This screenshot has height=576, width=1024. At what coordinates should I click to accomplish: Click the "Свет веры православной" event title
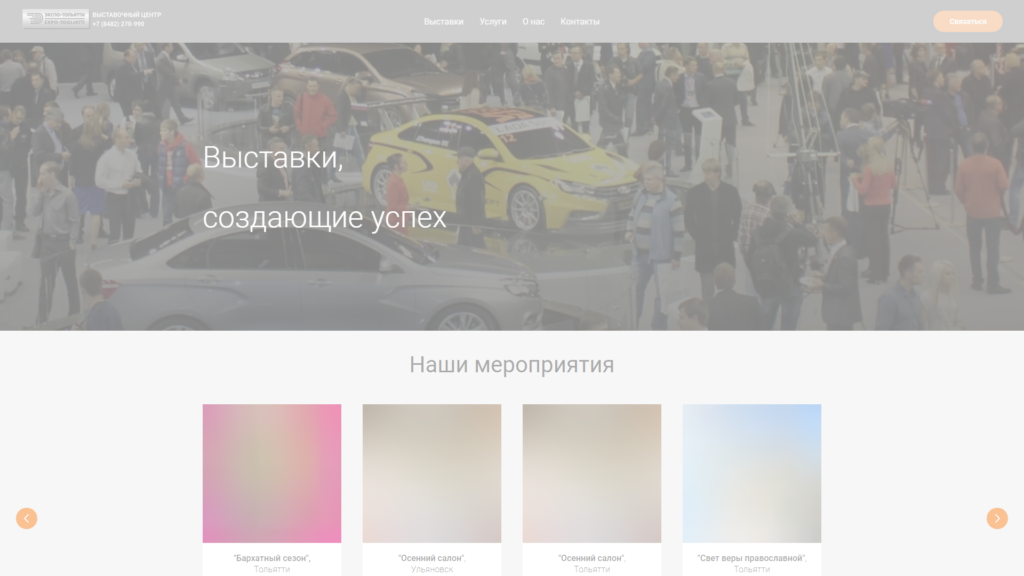coord(752,558)
